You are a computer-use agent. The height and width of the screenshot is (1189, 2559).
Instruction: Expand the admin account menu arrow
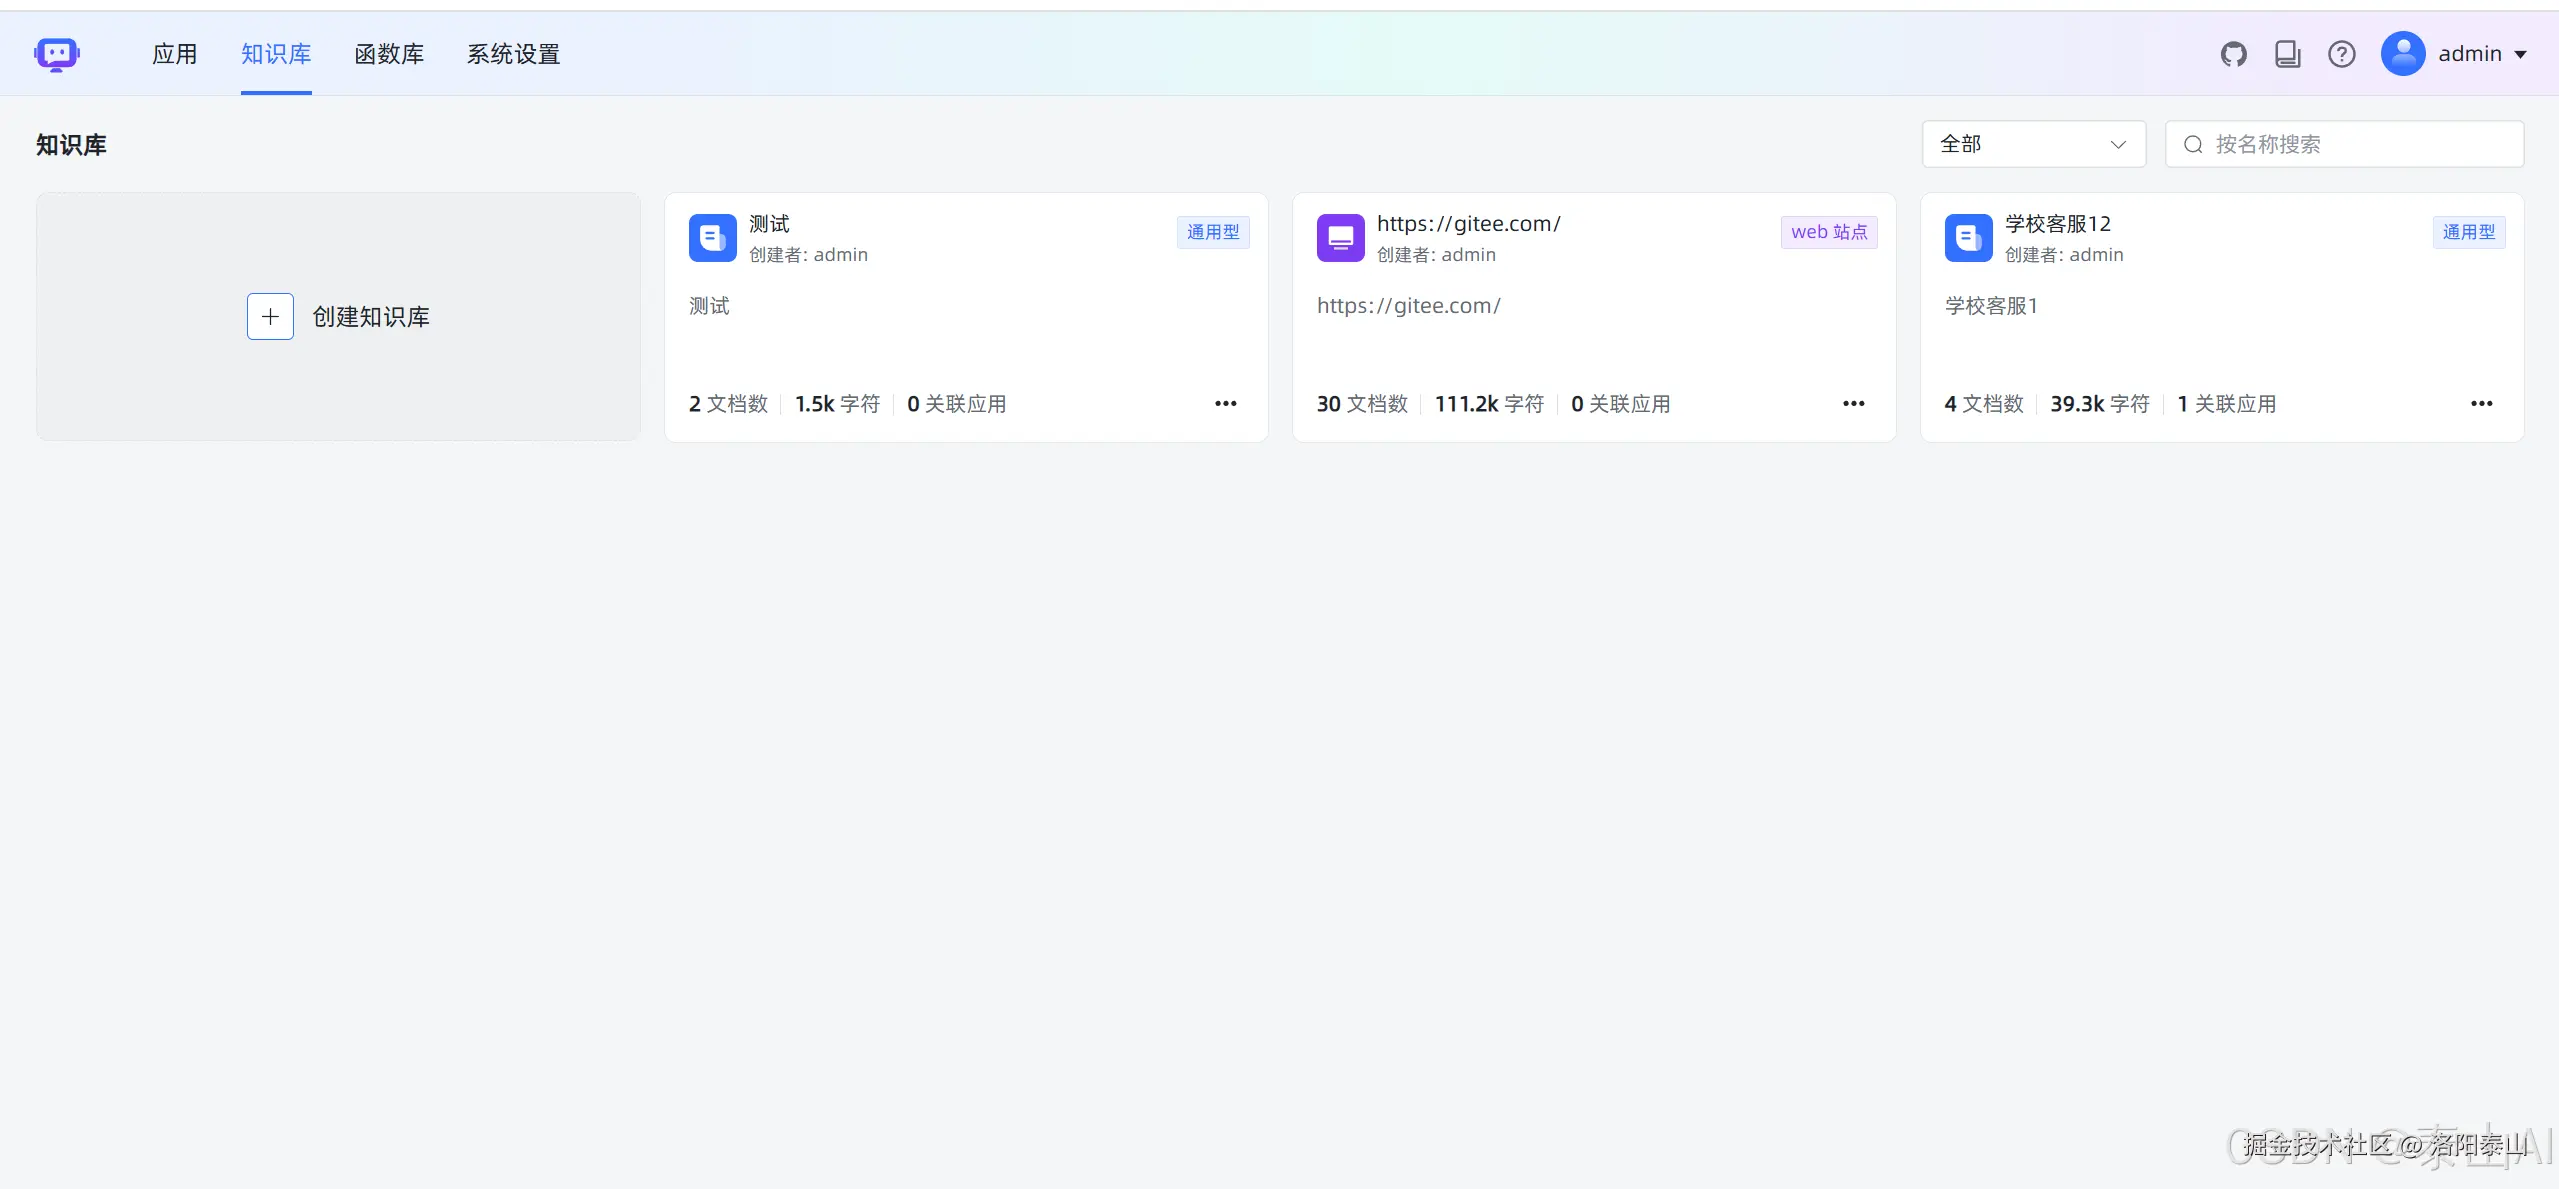[x=2521, y=55]
